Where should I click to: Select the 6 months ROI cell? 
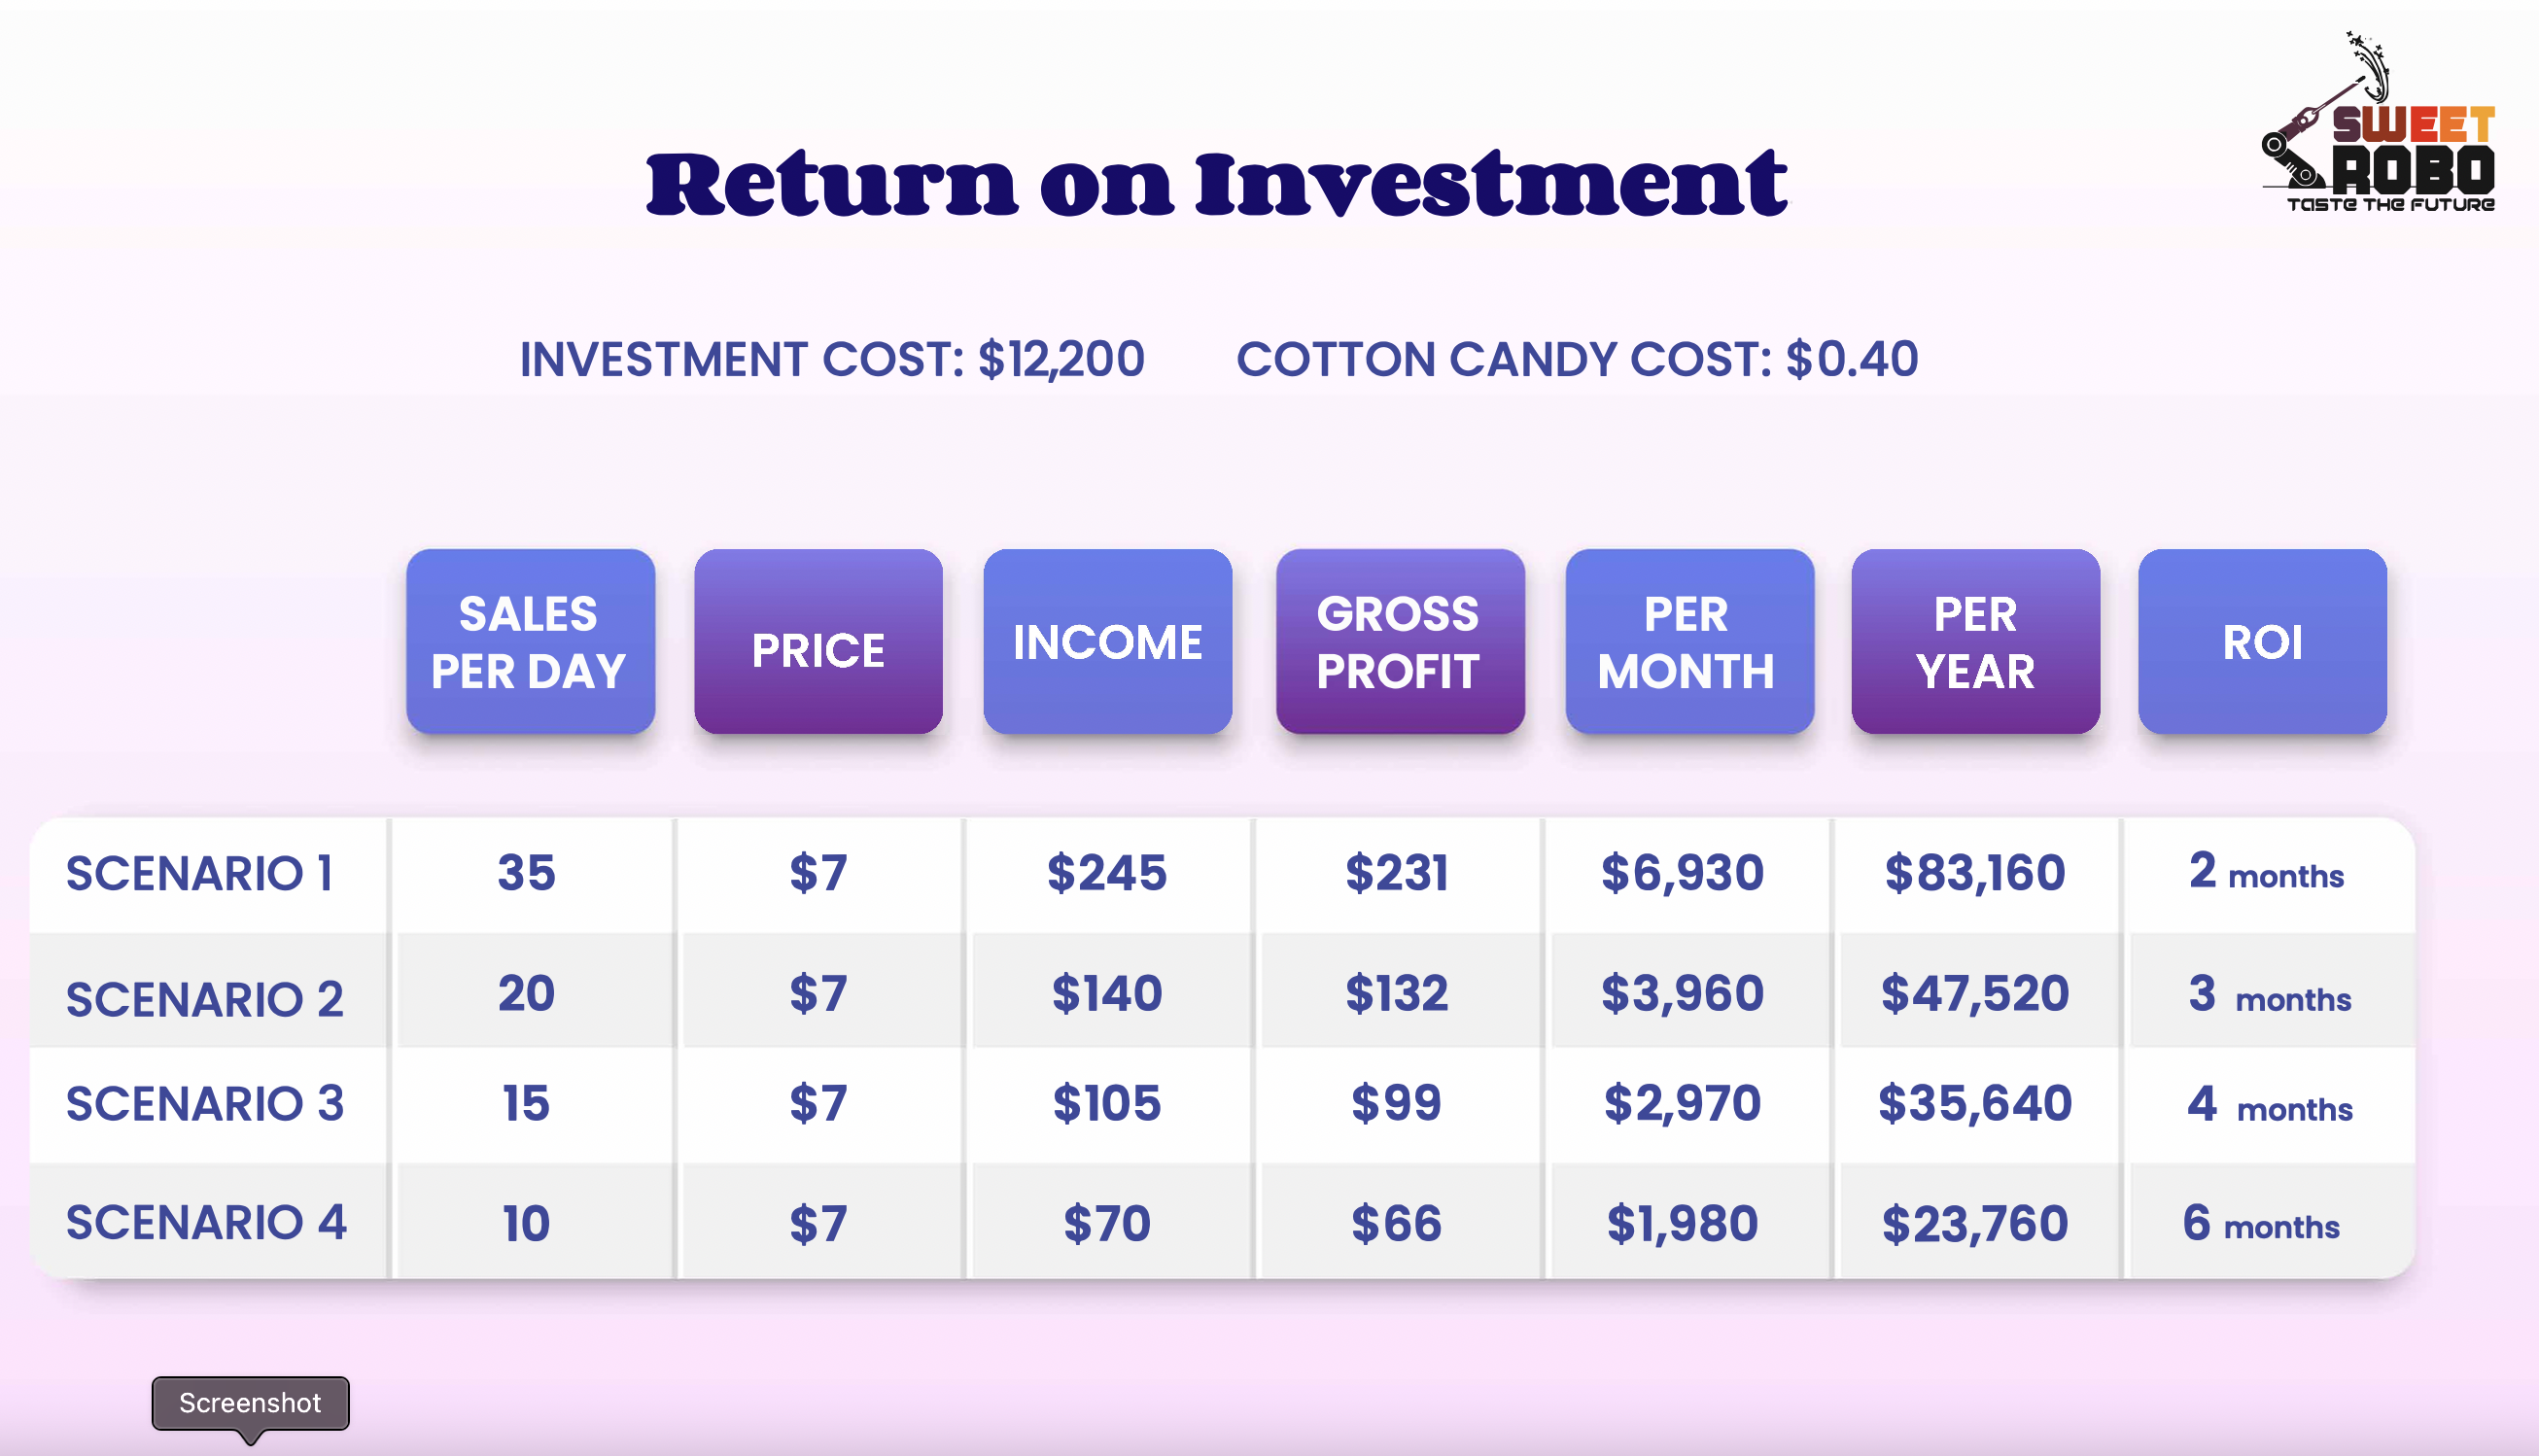(x=2261, y=1223)
